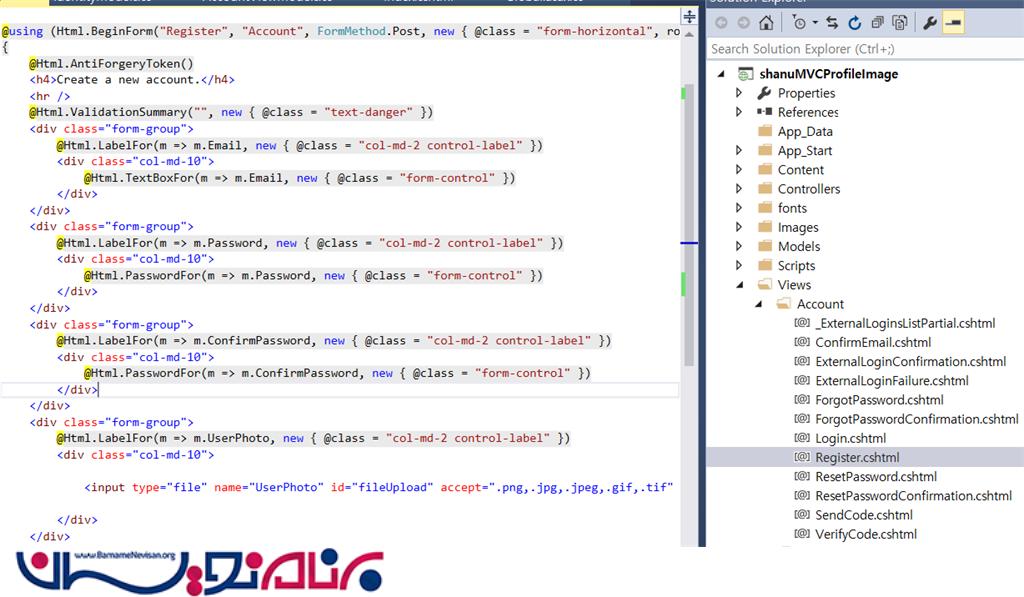Click the Back navigation arrow in Solution Explorer
The image size is (1024, 597).
pos(721,23)
